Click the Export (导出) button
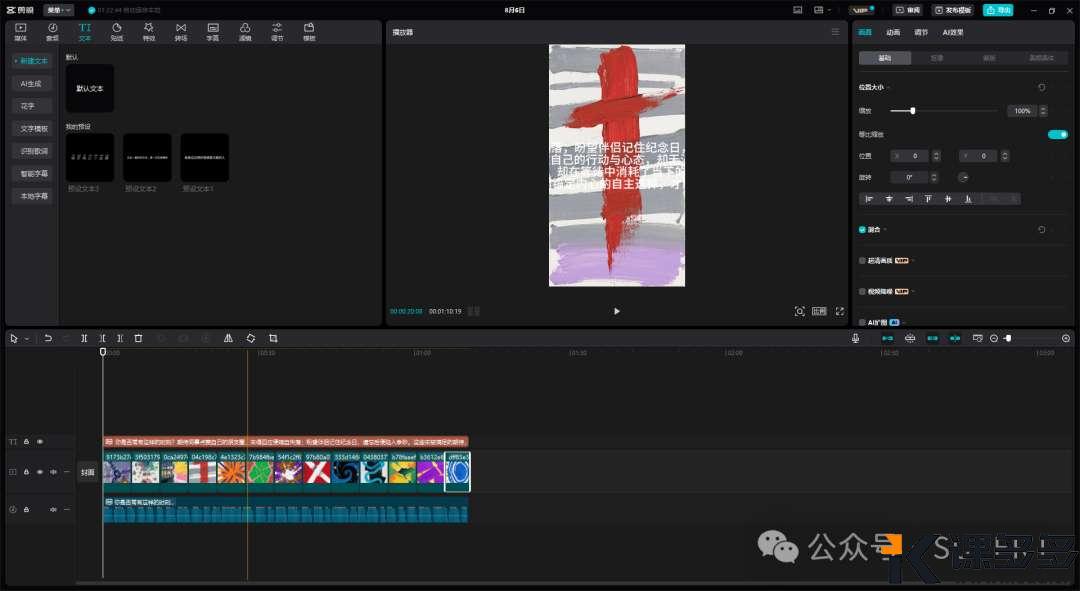 click(997, 10)
